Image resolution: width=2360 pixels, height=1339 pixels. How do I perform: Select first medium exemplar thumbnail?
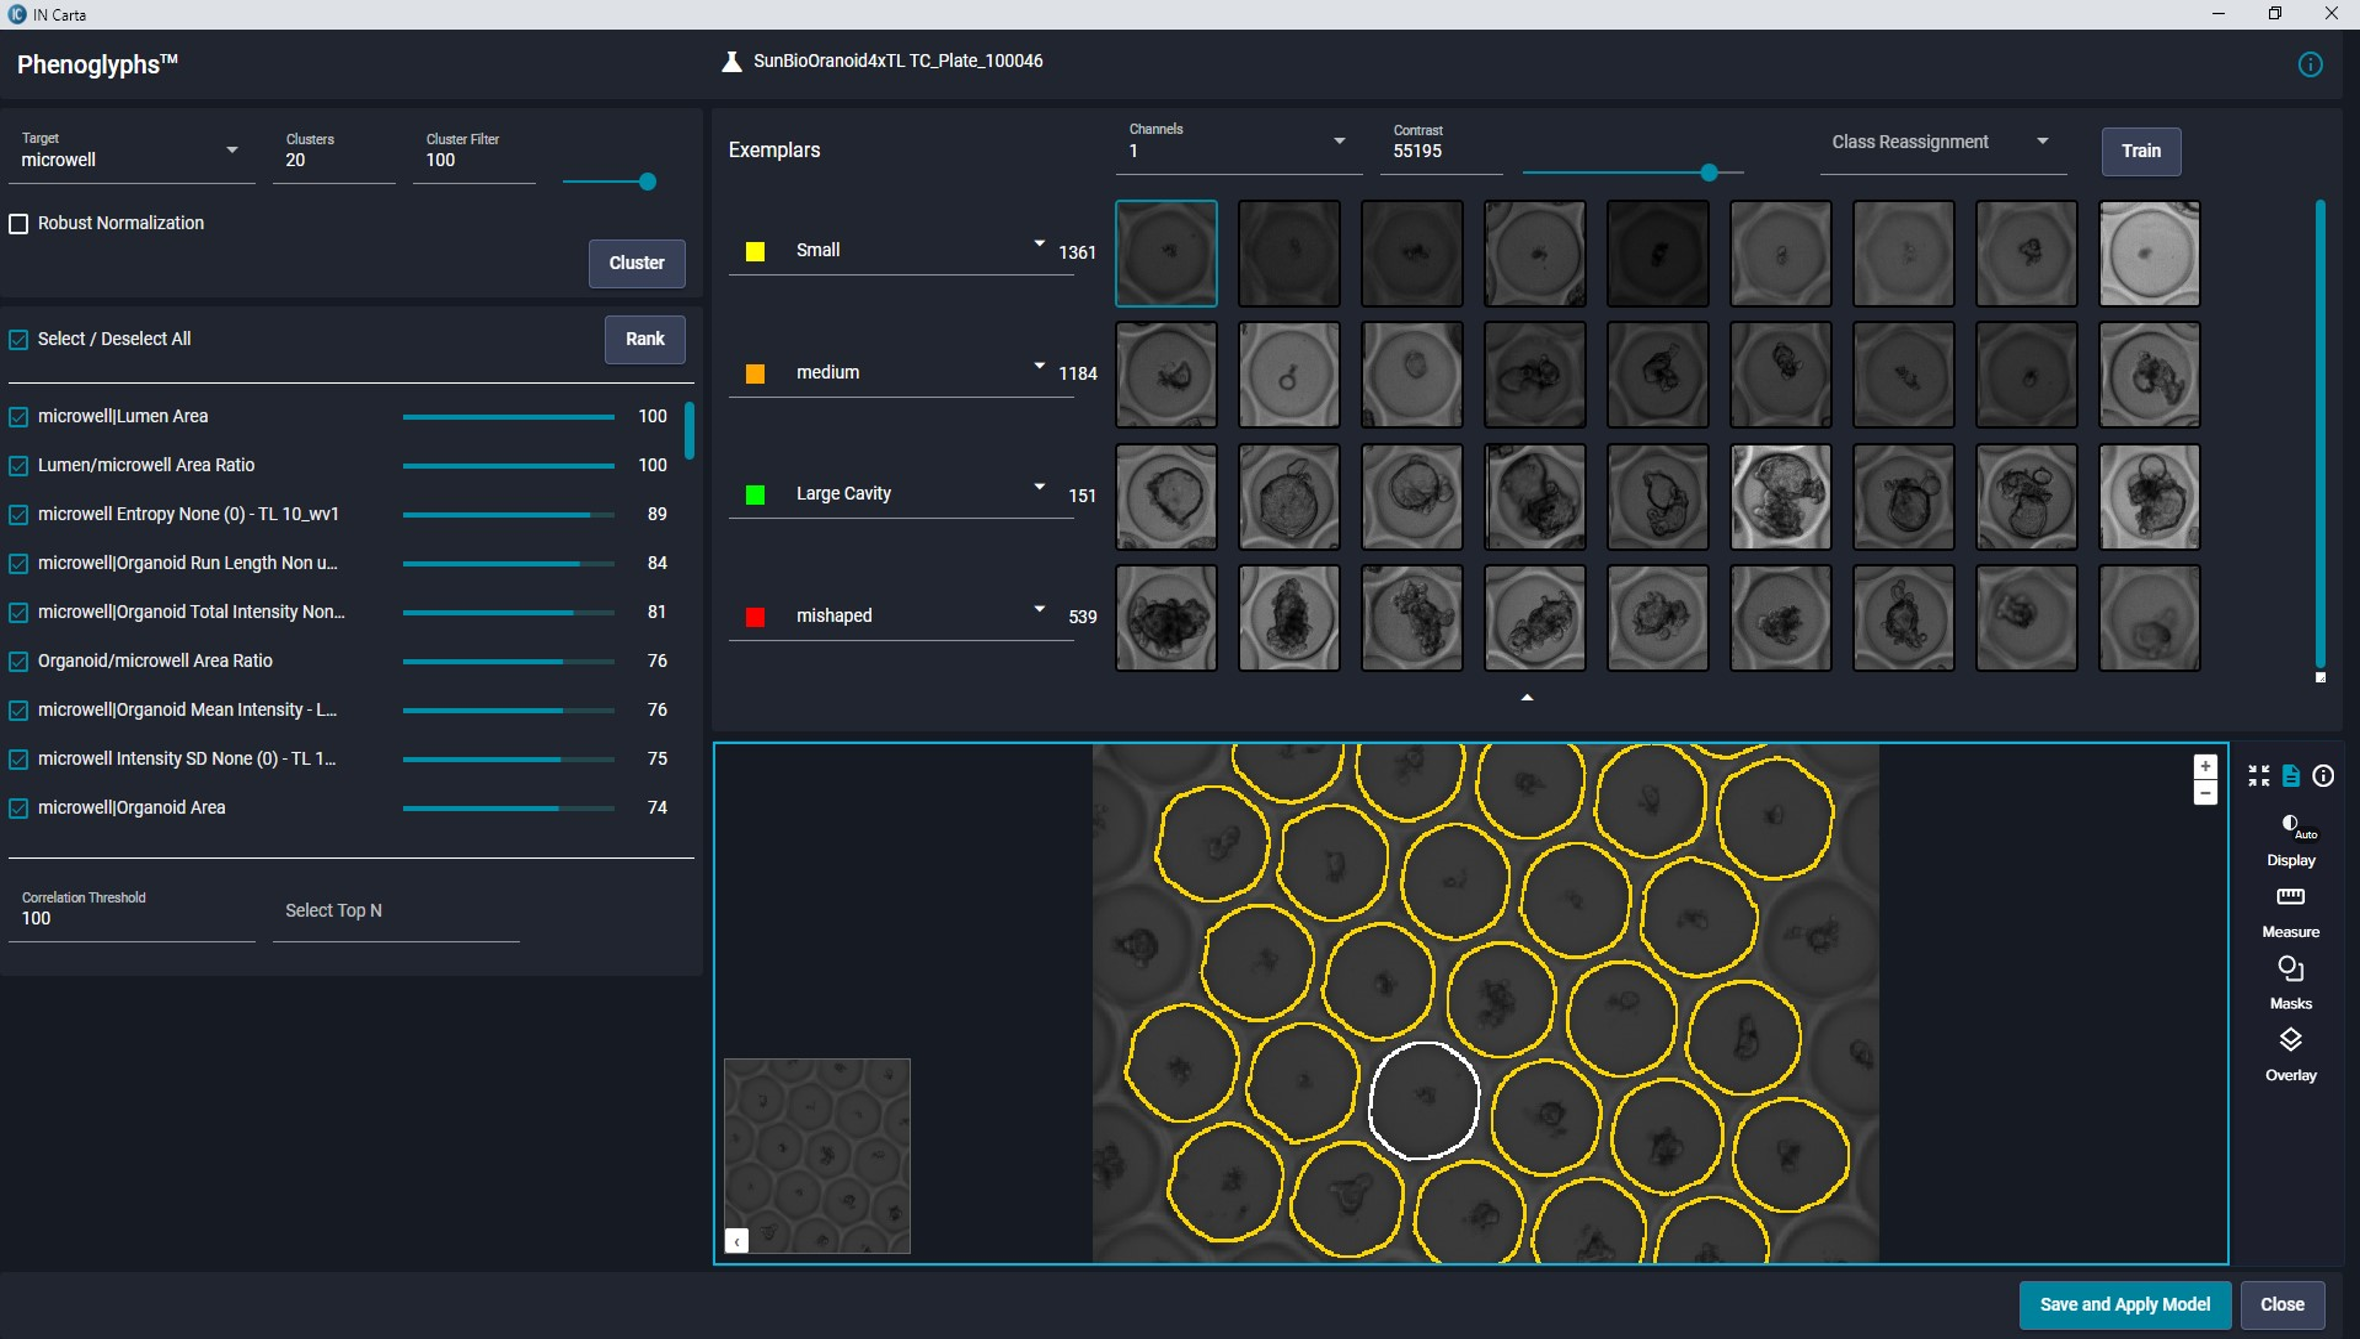click(1166, 375)
